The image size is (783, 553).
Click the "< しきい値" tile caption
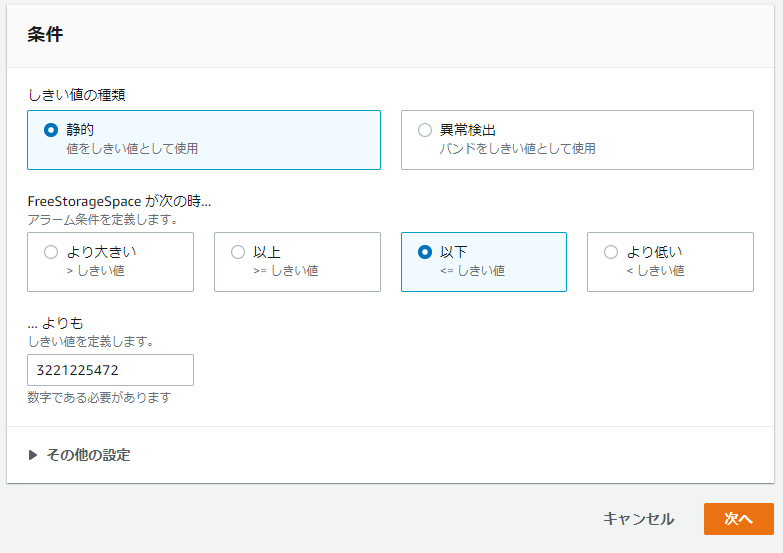(655, 271)
